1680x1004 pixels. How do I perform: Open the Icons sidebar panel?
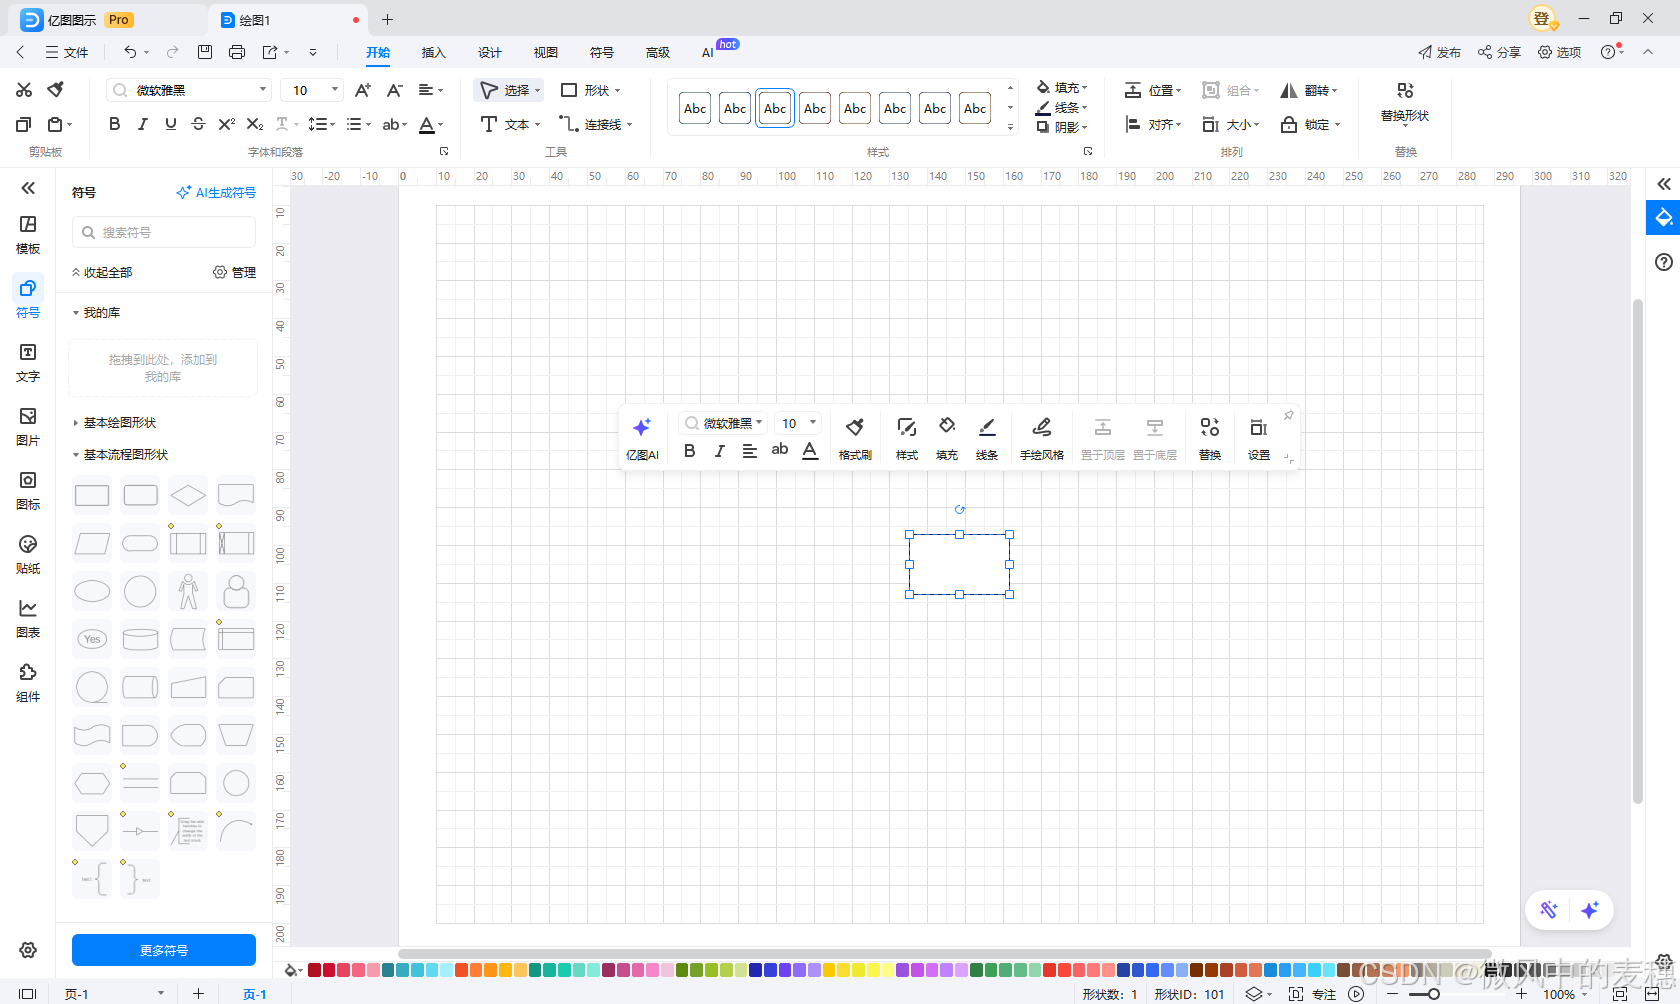pos(28,491)
